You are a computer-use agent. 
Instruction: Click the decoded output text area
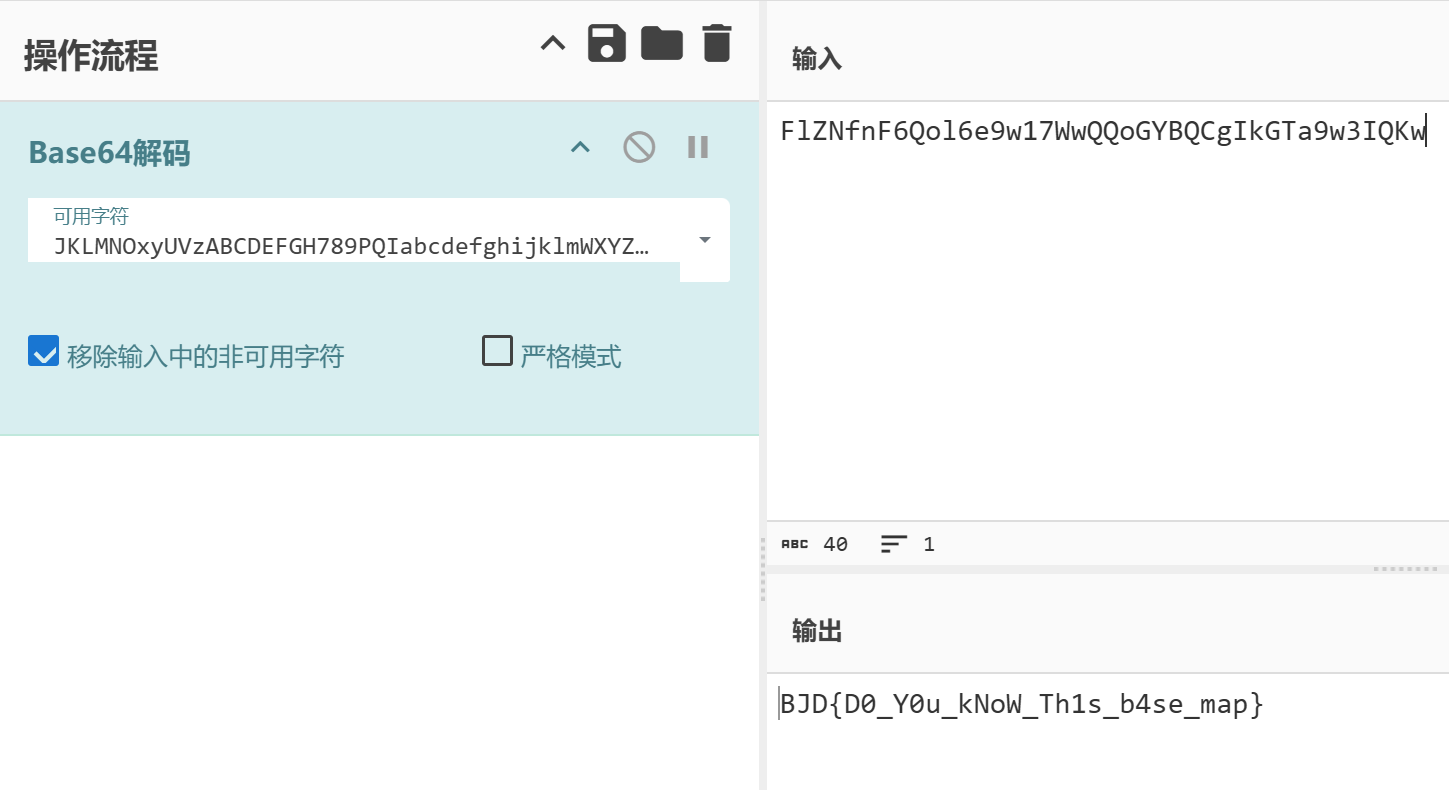(x=1020, y=704)
